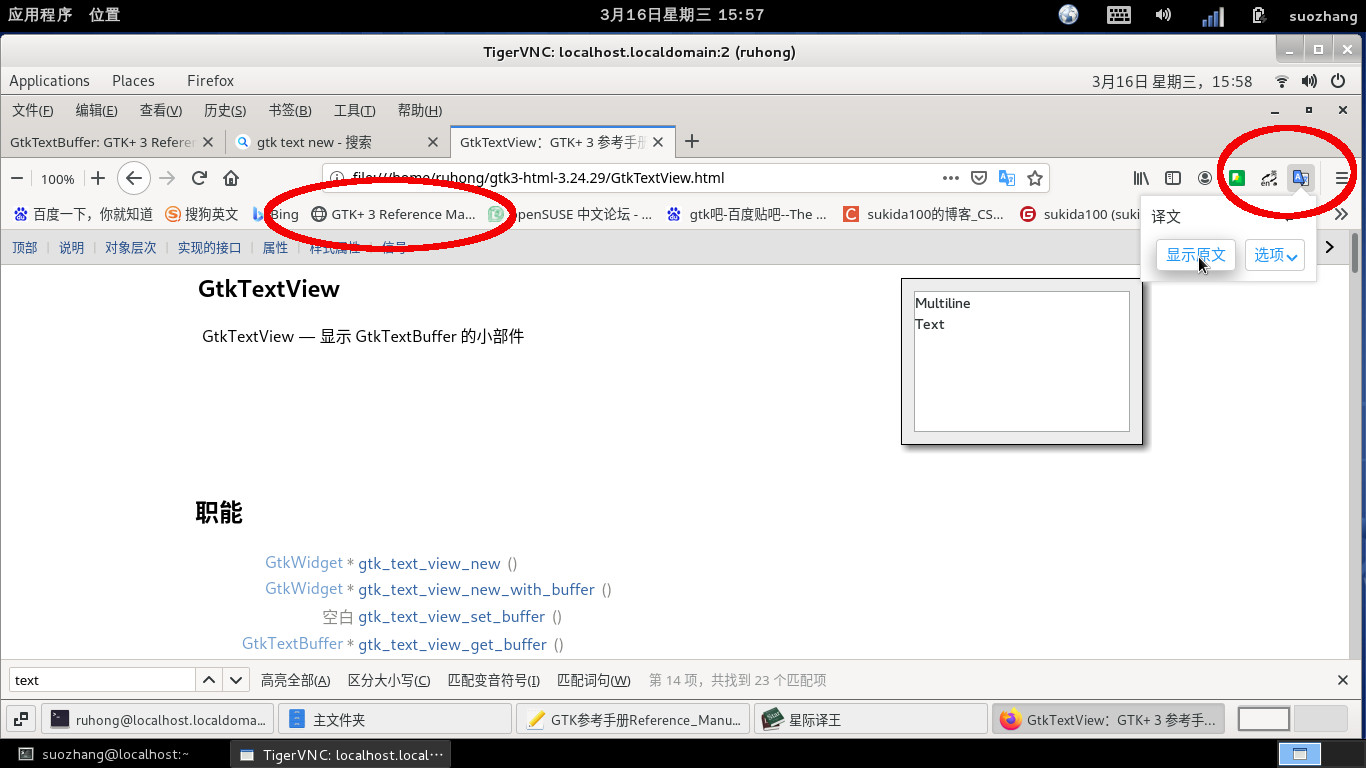Click the next match arrow in find bar
Screen dimensions: 1366x768
coord(234,679)
